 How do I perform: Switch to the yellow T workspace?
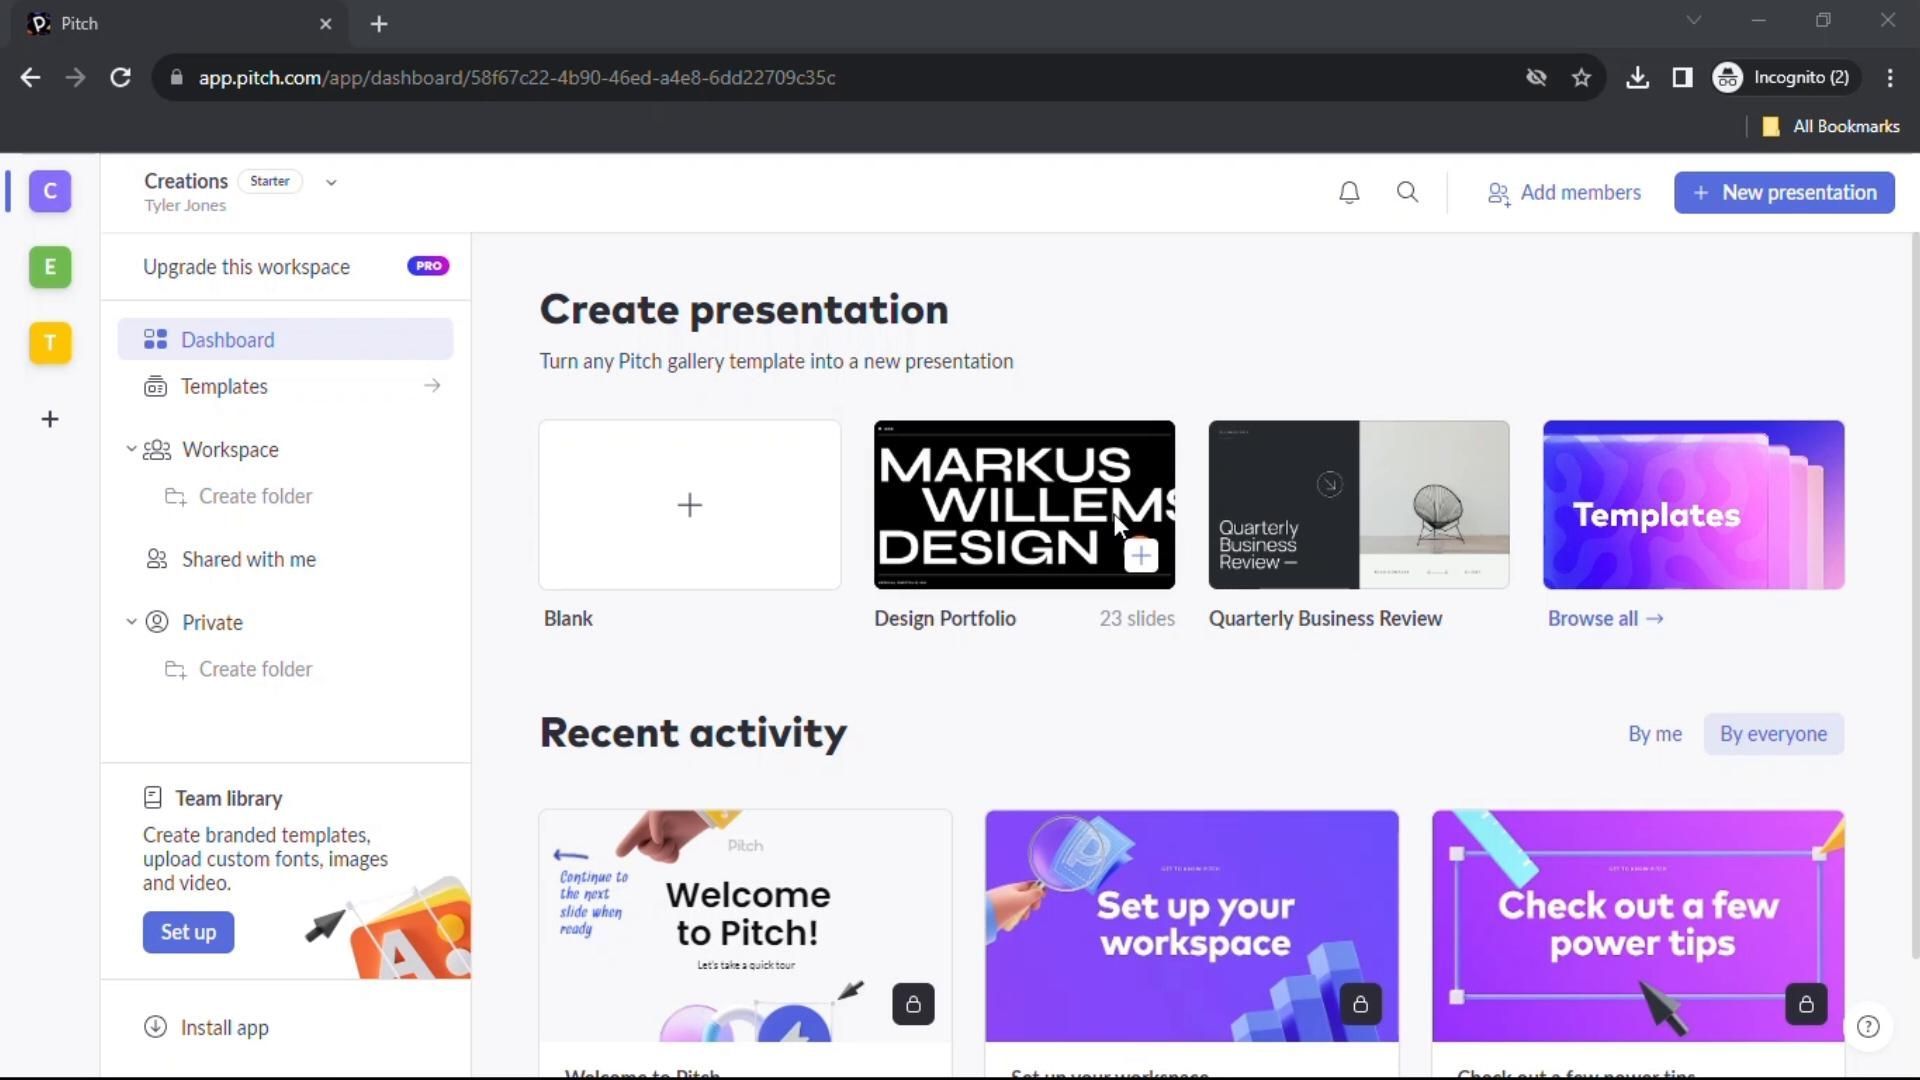(x=50, y=343)
